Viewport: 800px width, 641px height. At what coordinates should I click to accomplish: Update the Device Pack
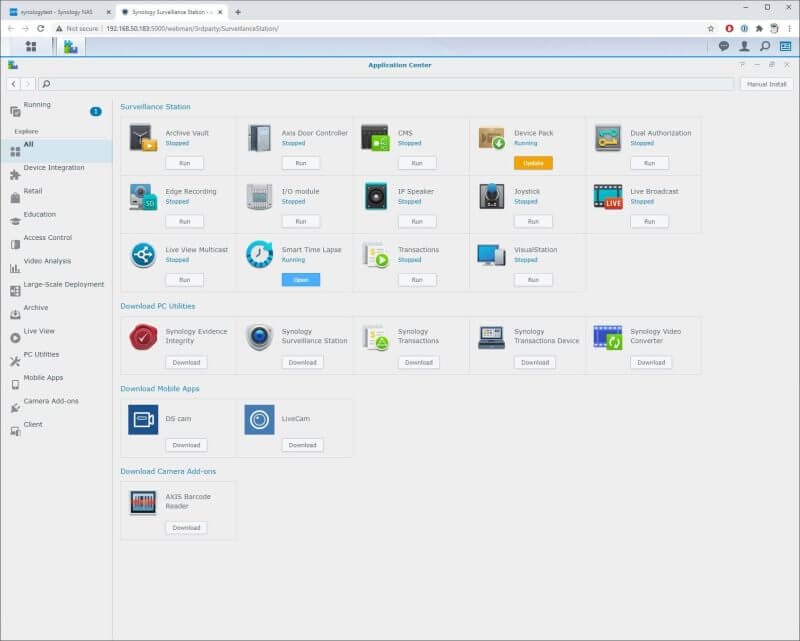(x=533, y=163)
